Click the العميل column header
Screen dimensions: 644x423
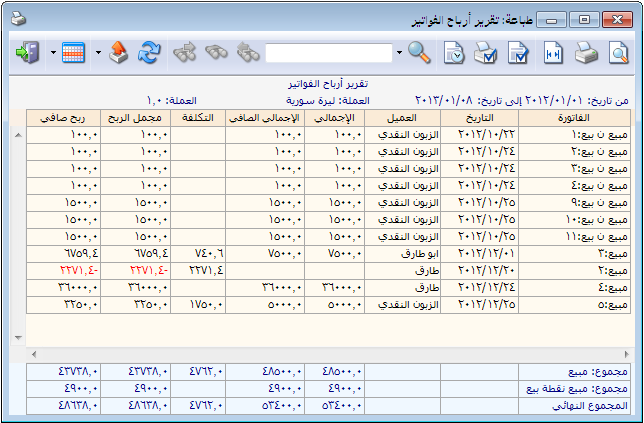[x=402, y=118]
